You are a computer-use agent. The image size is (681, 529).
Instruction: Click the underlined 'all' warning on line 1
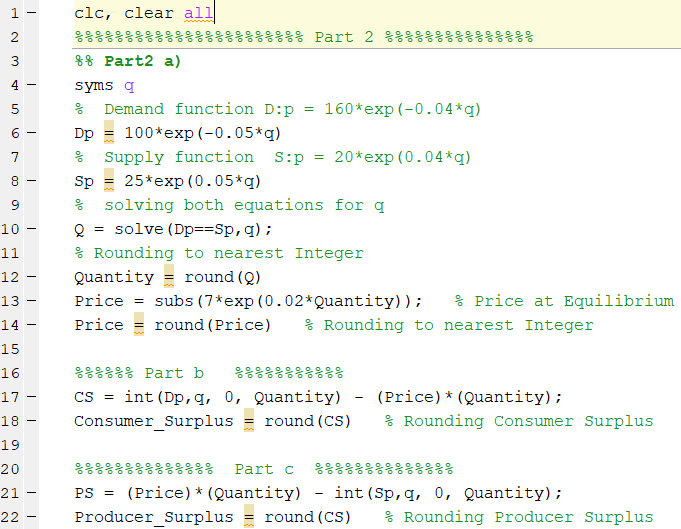[x=198, y=13]
